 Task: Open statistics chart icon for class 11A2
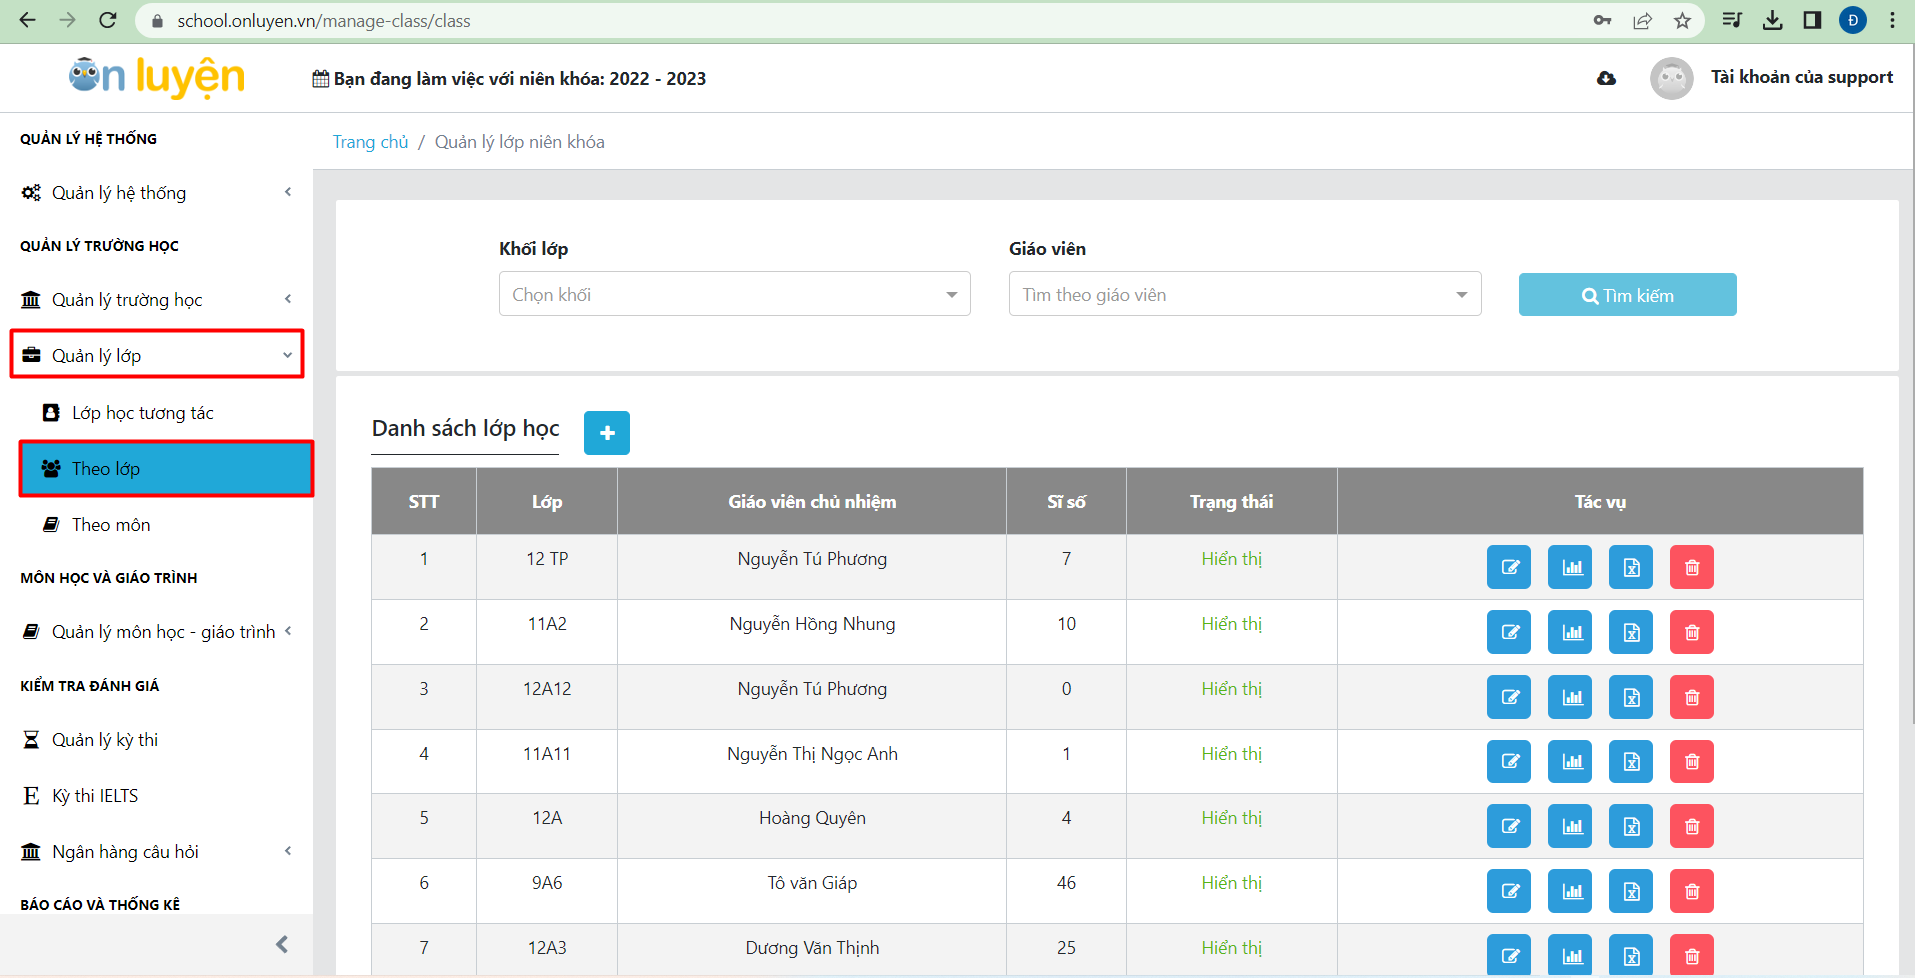(1570, 632)
